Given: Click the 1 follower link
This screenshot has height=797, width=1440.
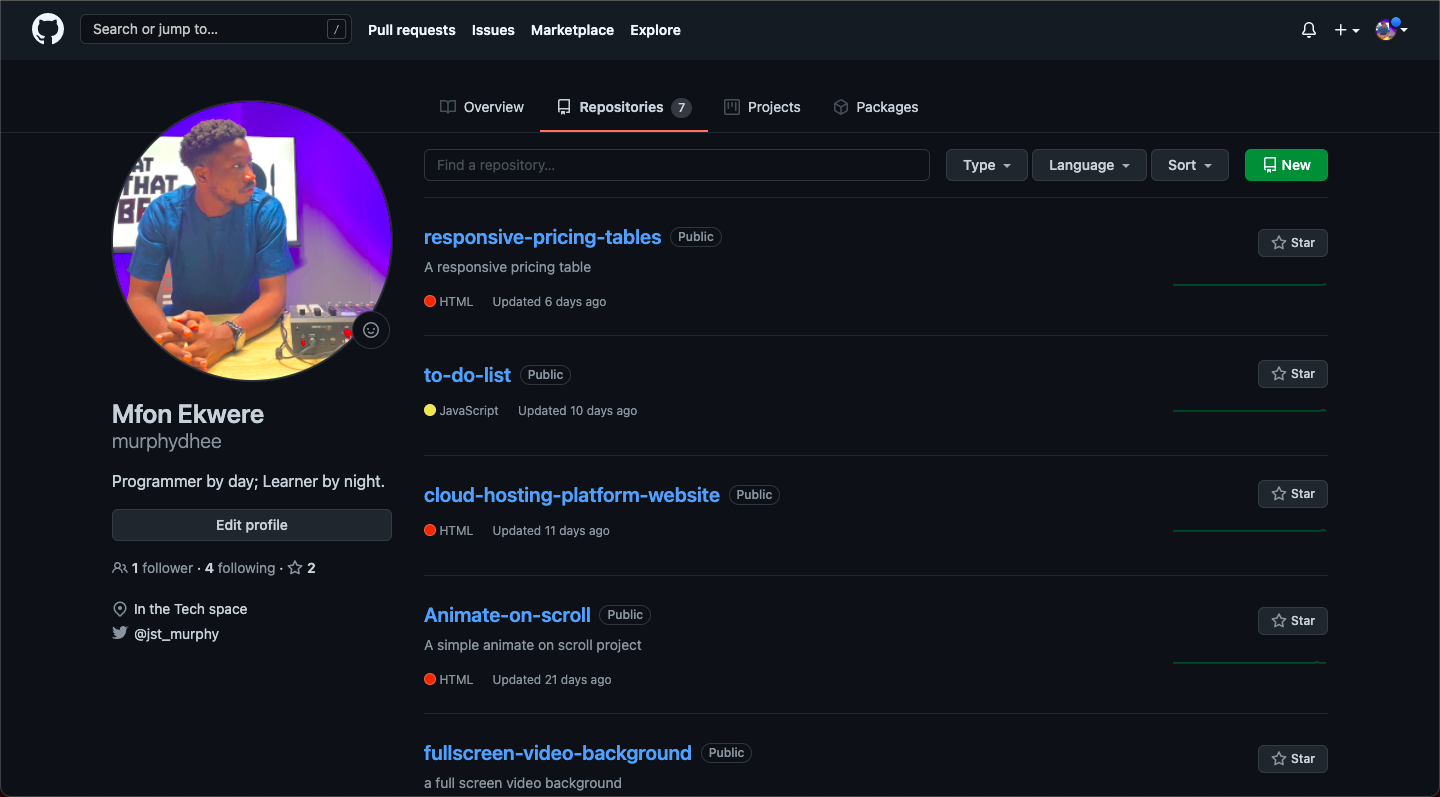Looking at the screenshot, I should pos(162,568).
